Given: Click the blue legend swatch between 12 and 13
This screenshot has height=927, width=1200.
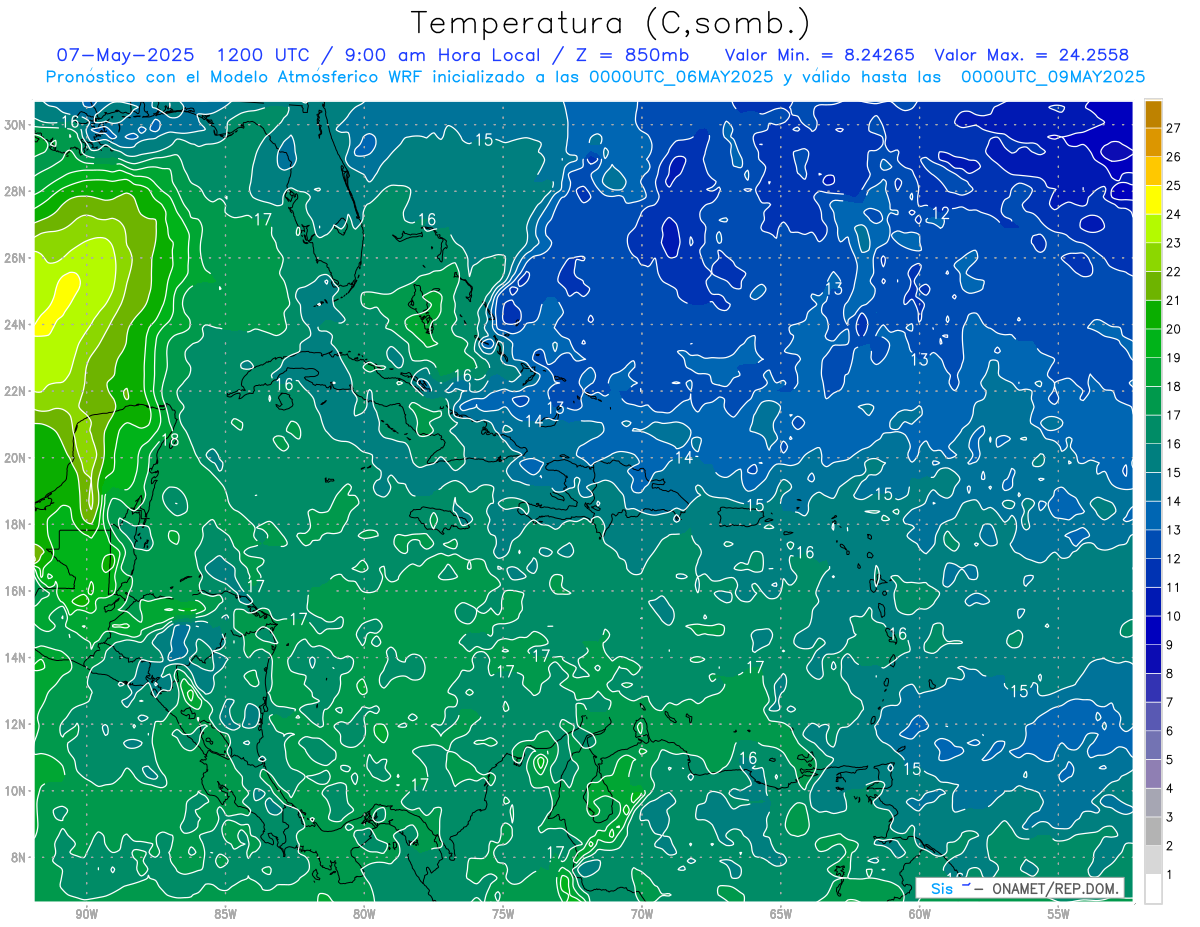Looking at the screenshot, I should [x=1153, y=544].
